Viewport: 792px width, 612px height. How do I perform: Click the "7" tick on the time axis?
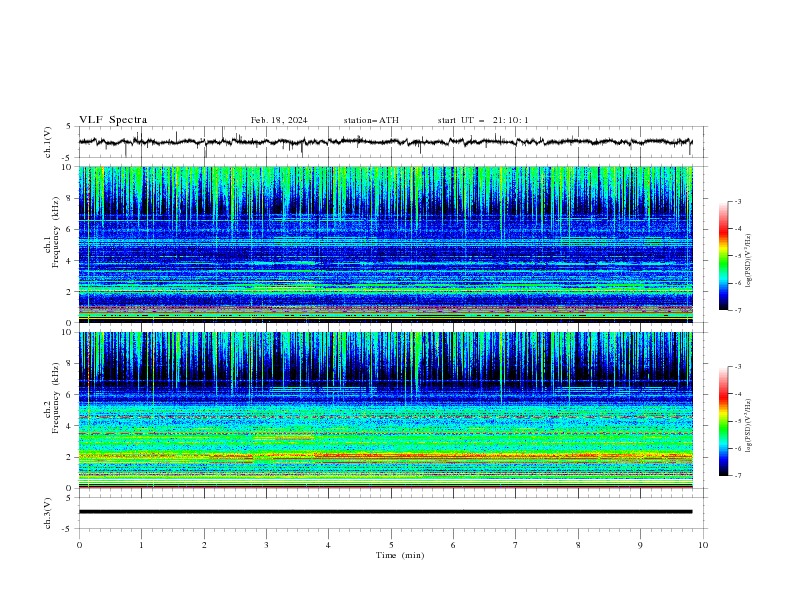[516, 545]
